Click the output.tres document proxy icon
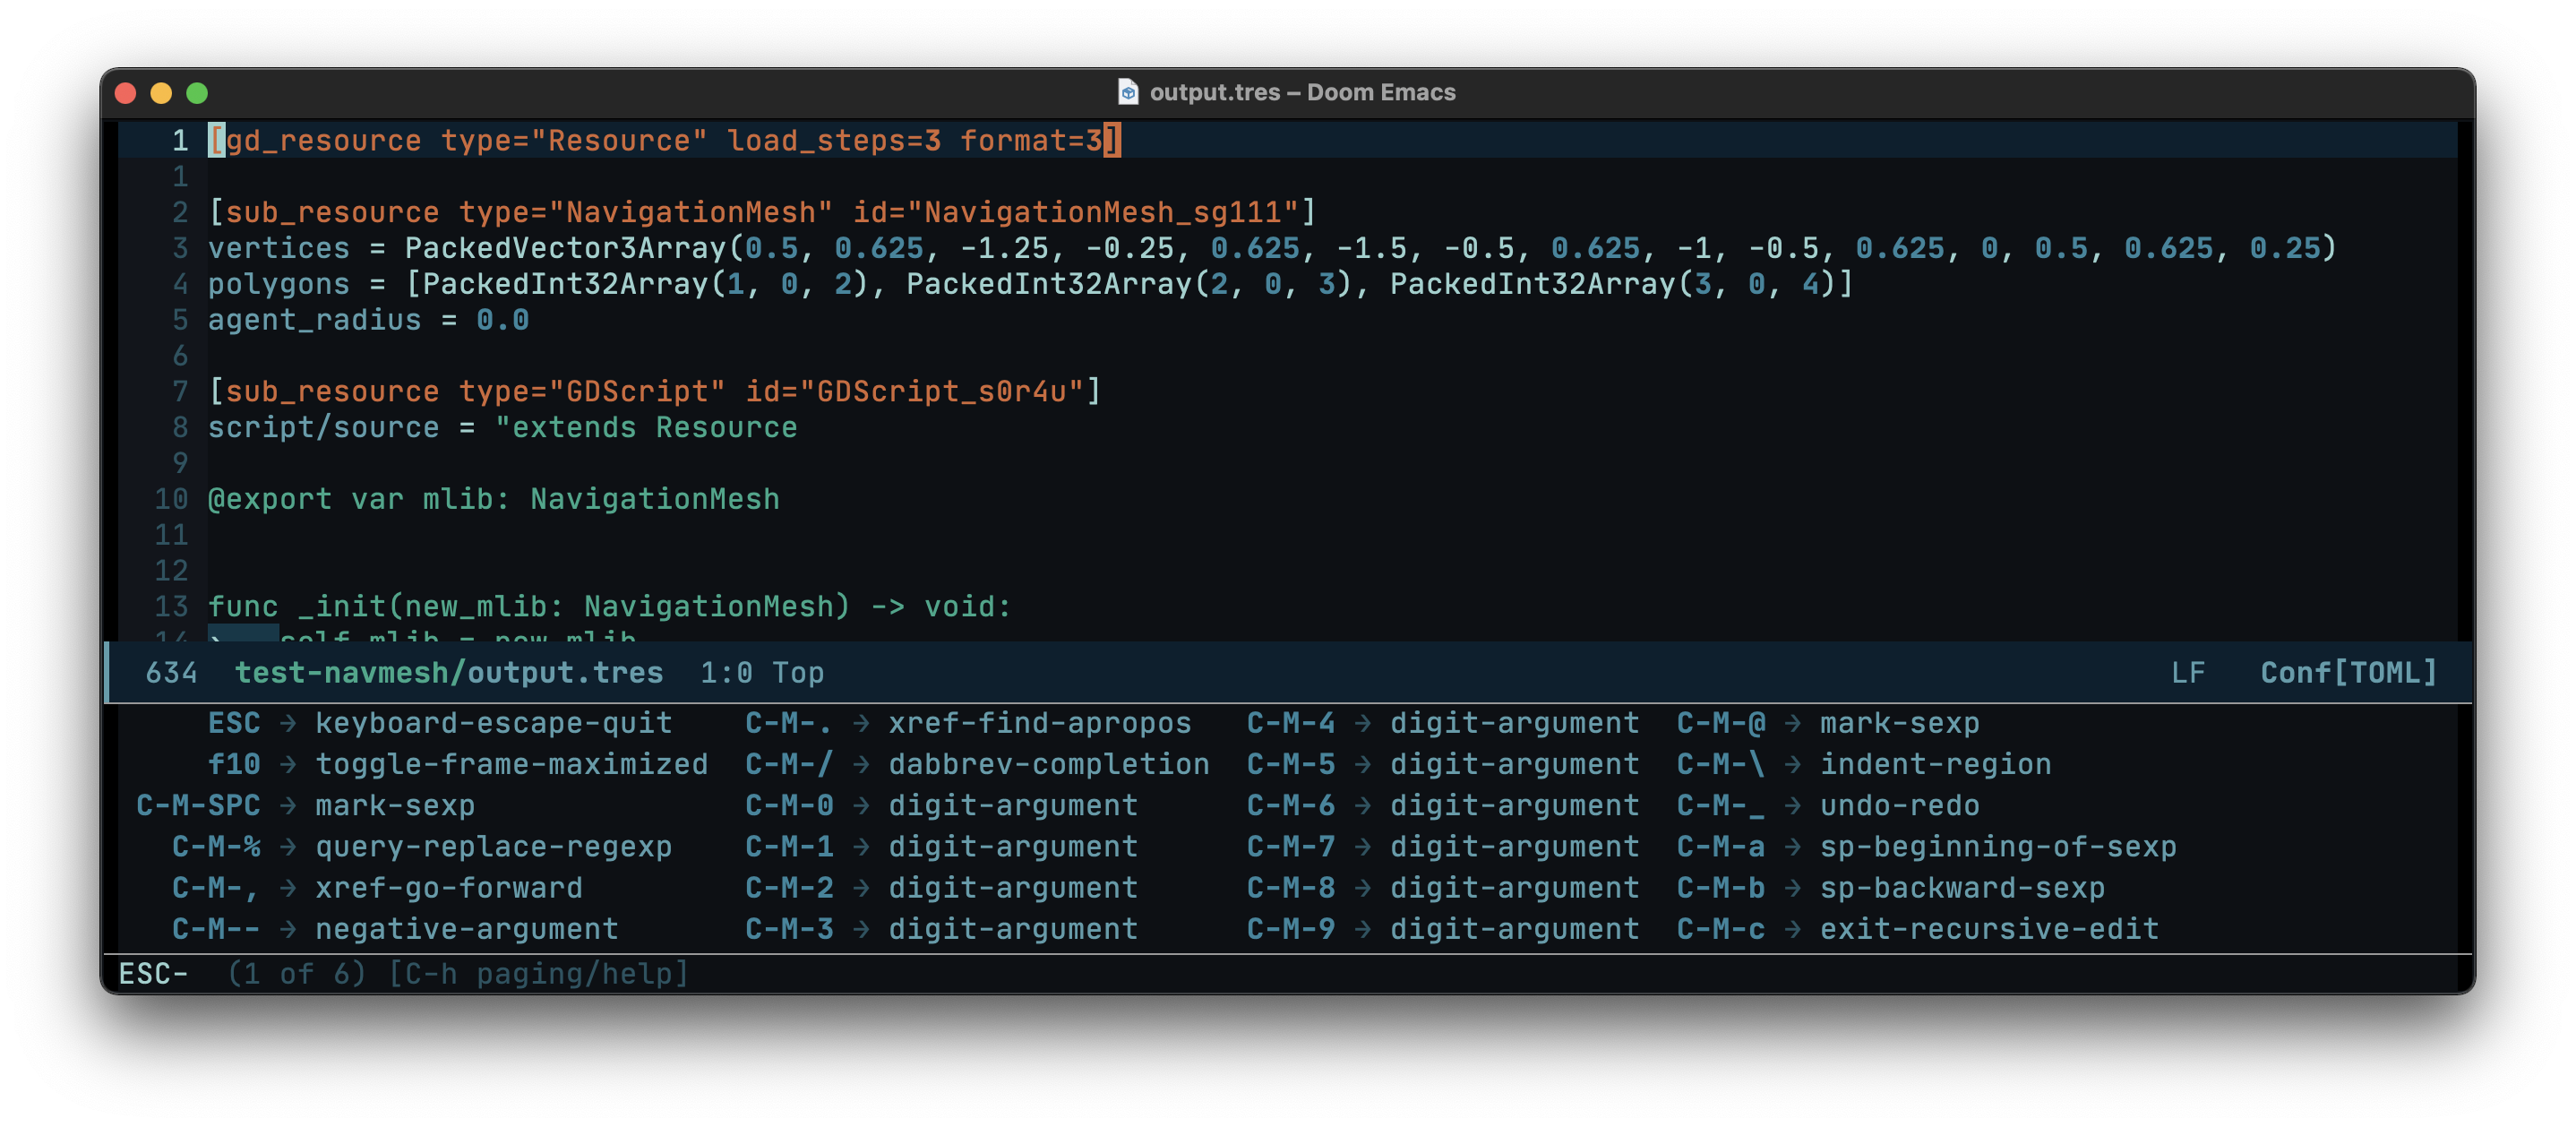This screenshot has height=1127, width=2576. pos(1129,92)
